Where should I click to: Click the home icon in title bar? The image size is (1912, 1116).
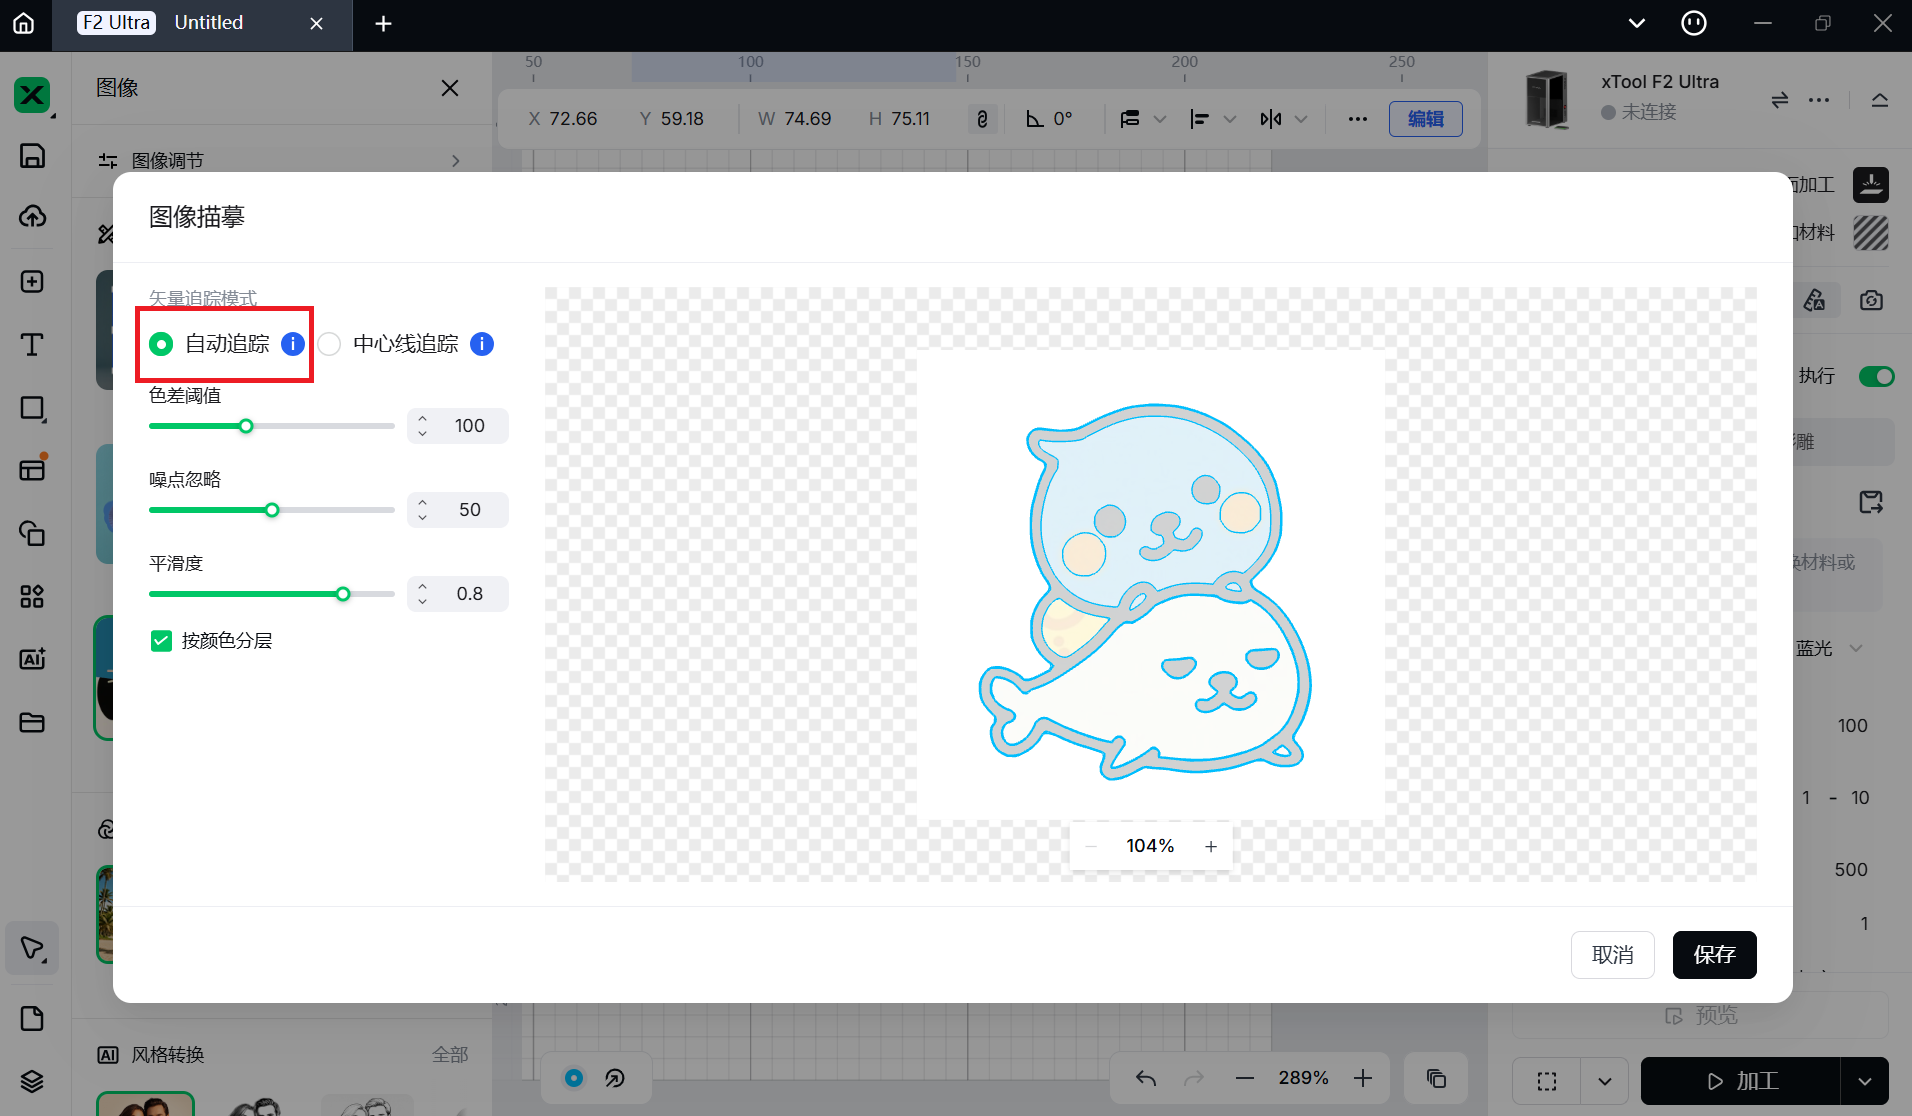coord(24,23)
